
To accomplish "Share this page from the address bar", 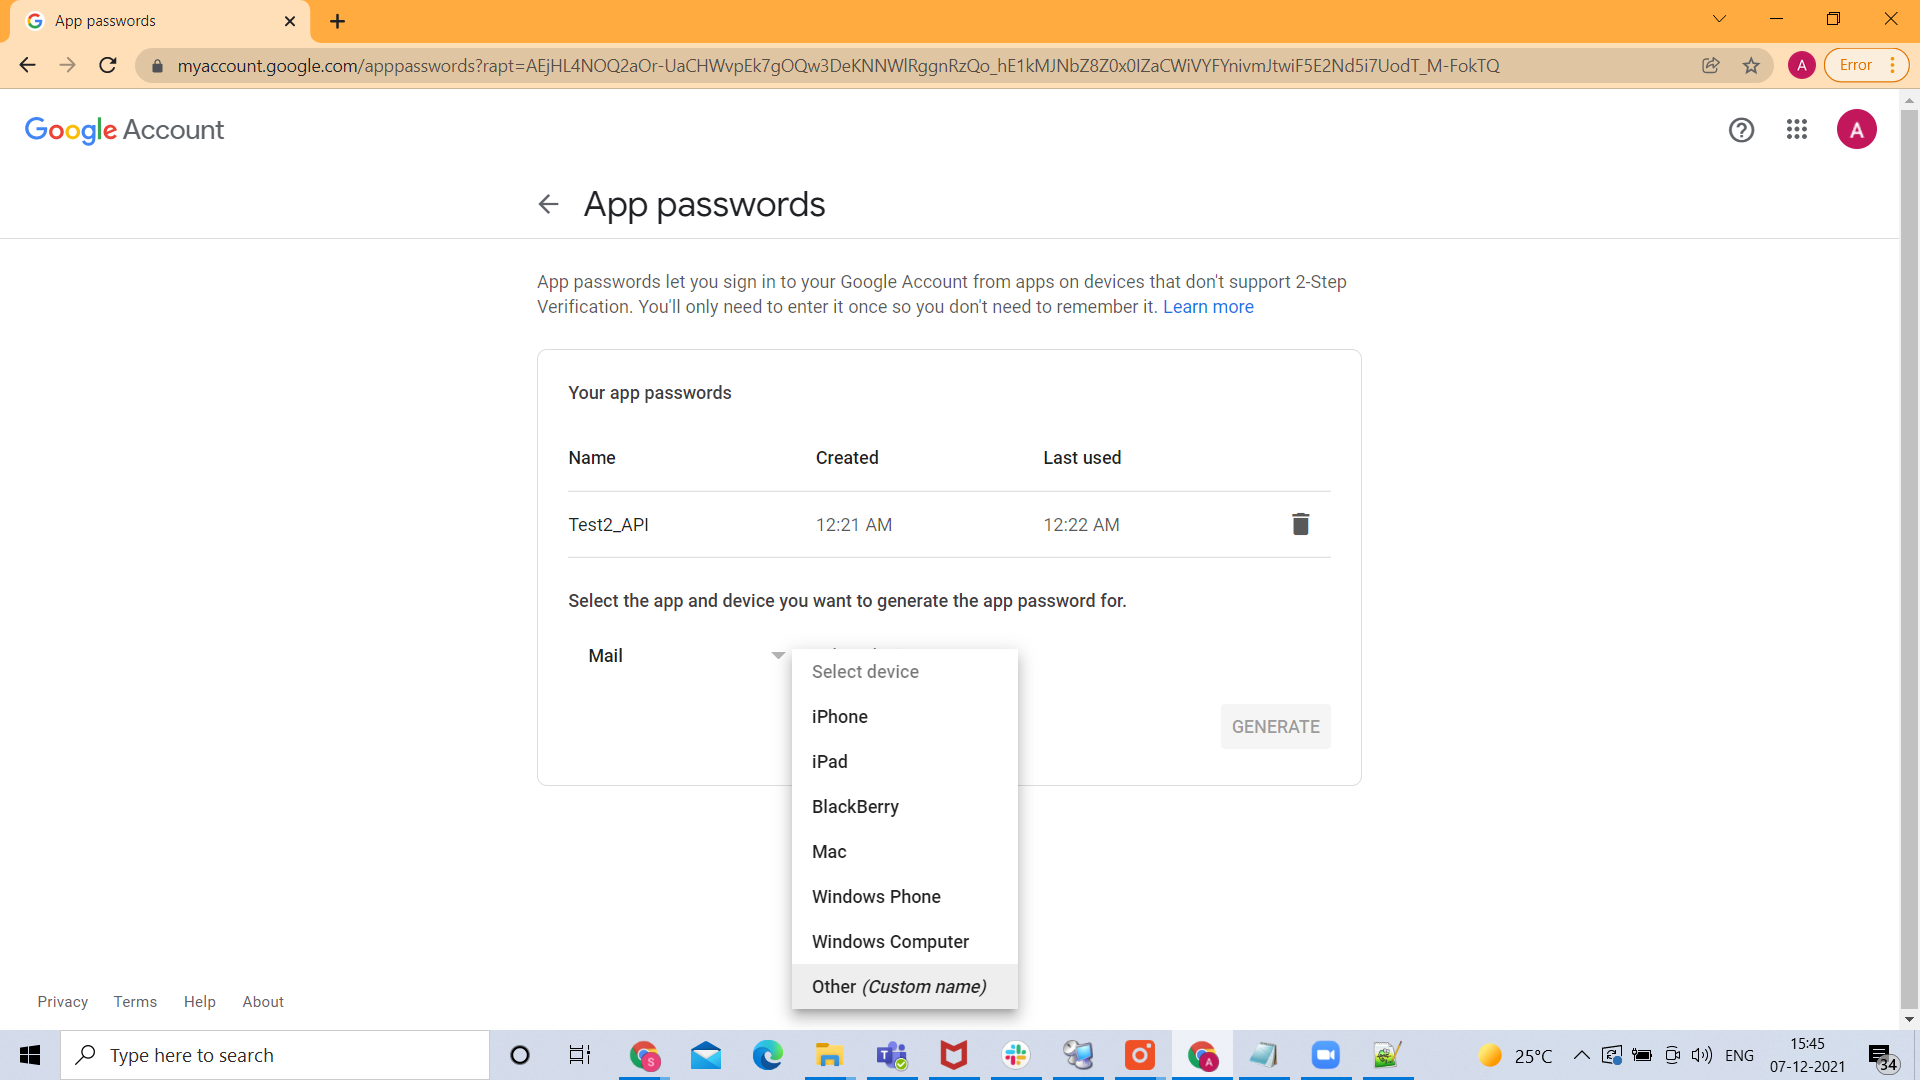I will (1711, 65).
